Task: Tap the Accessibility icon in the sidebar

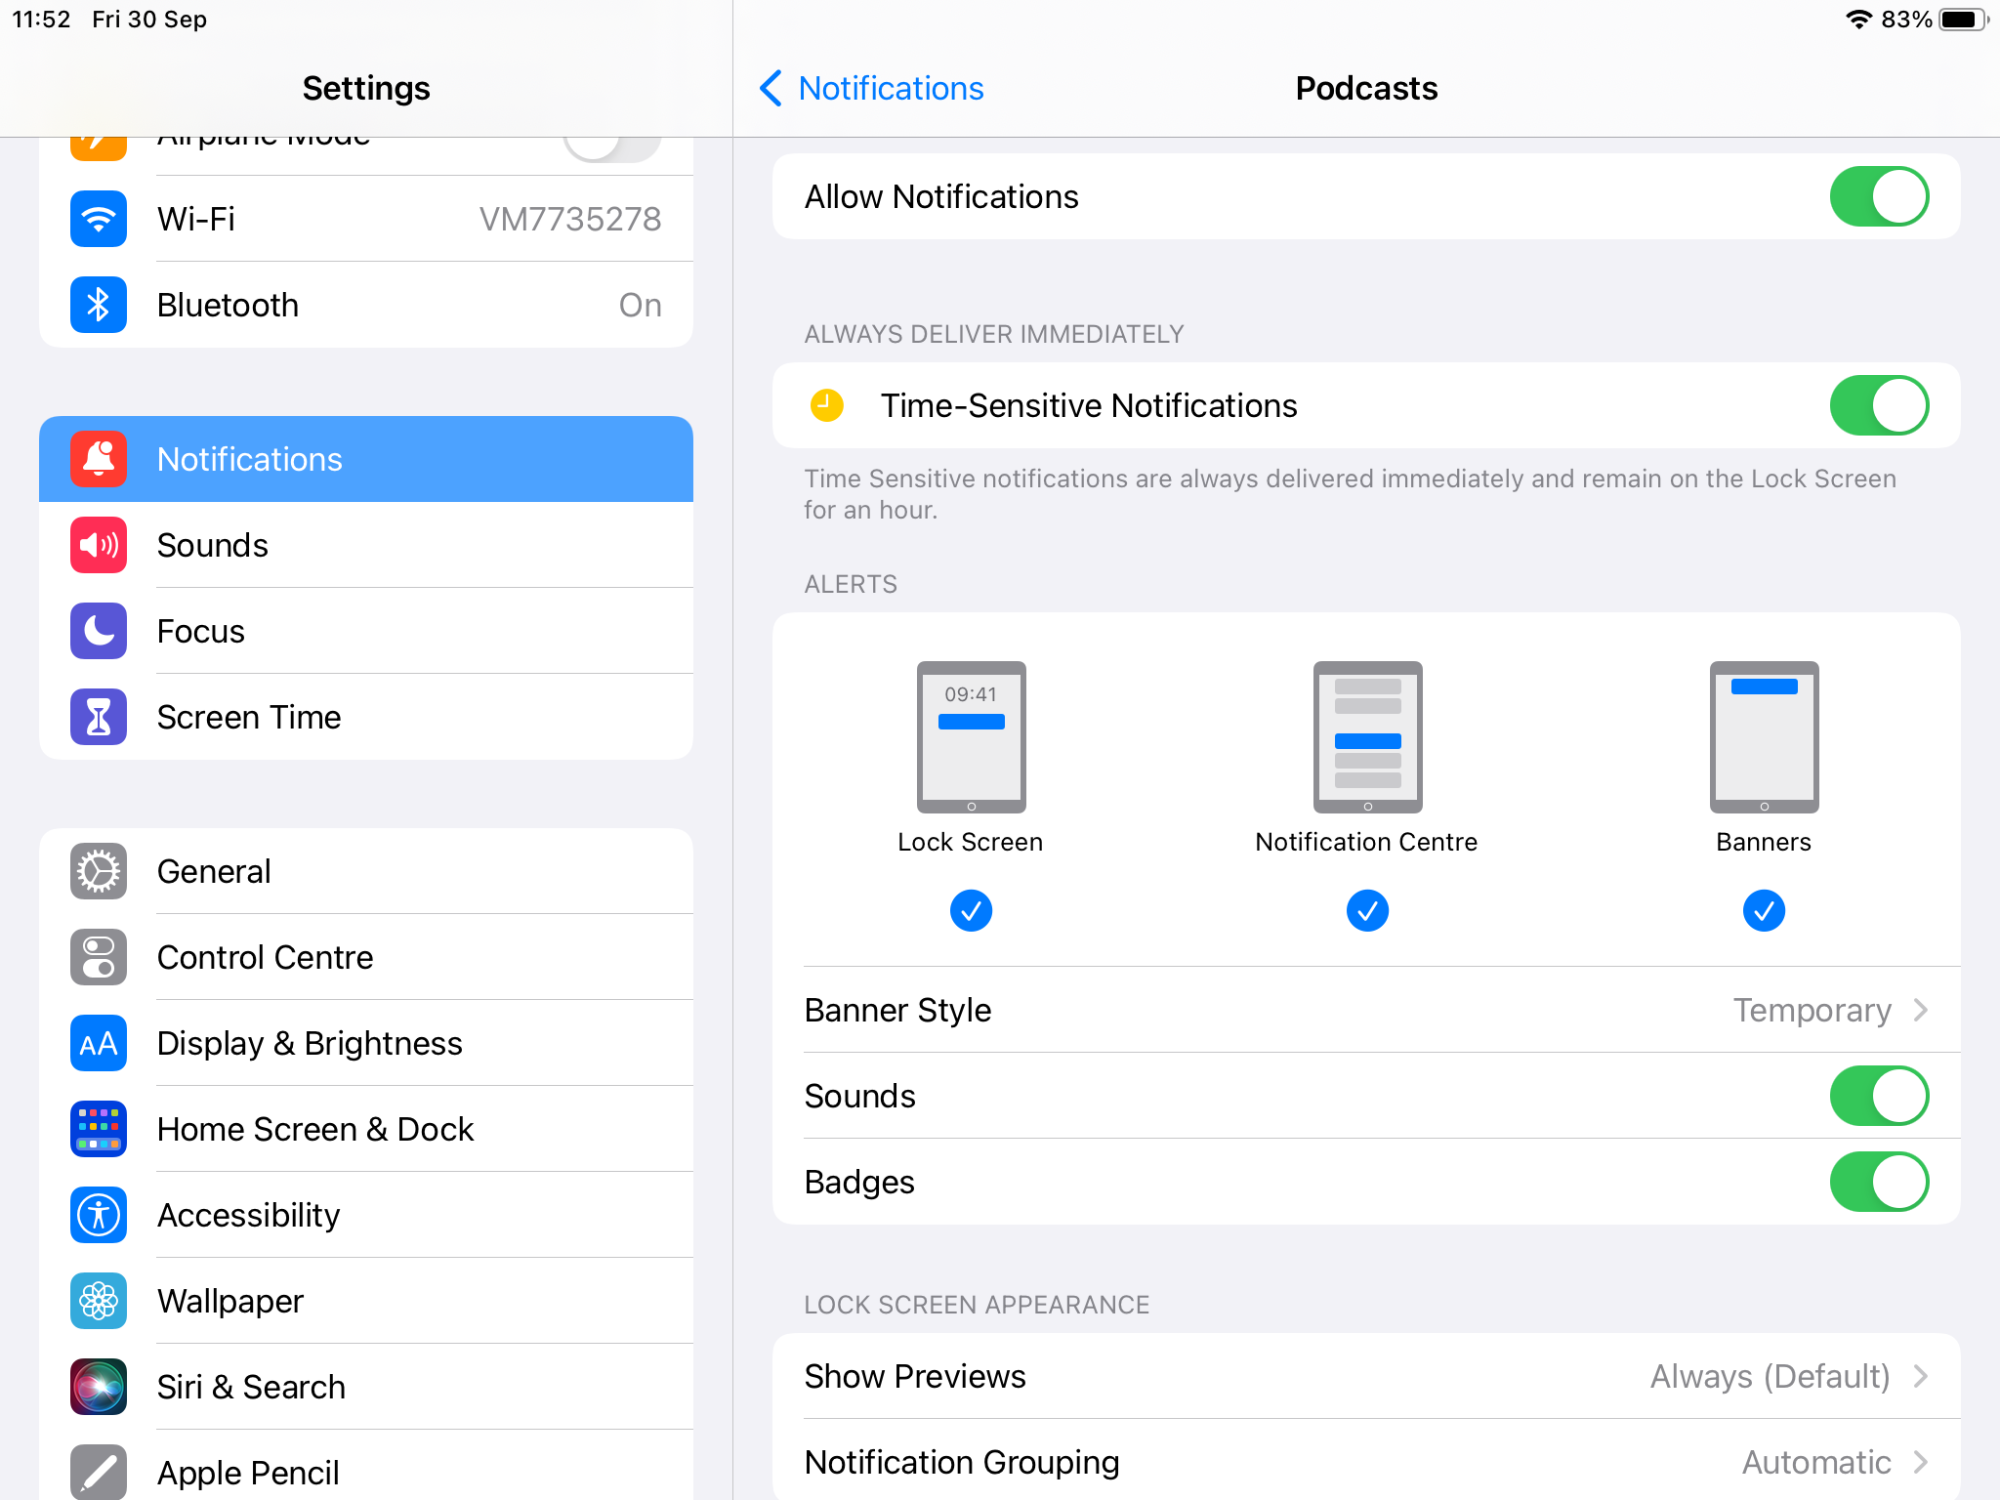Action: click(98, 1215)
